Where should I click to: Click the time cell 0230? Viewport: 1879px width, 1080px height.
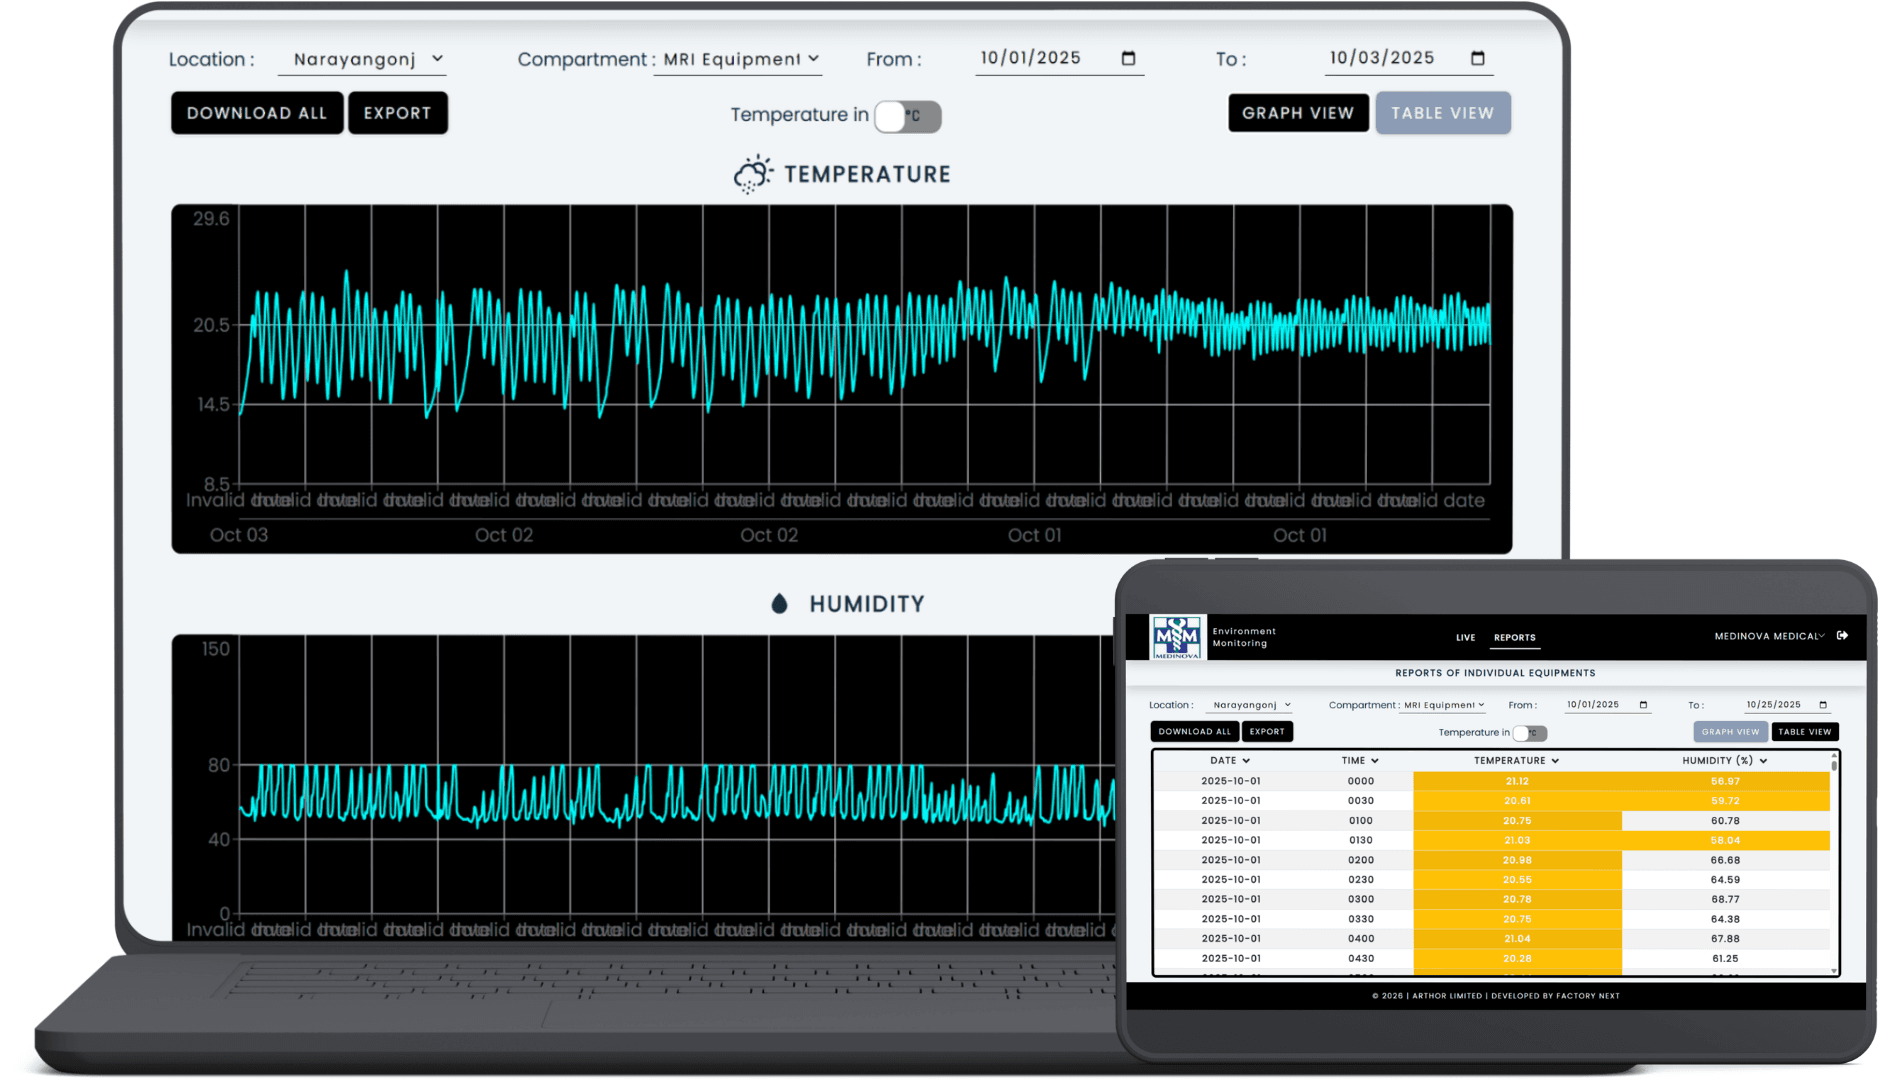[x=1360, y=880]
